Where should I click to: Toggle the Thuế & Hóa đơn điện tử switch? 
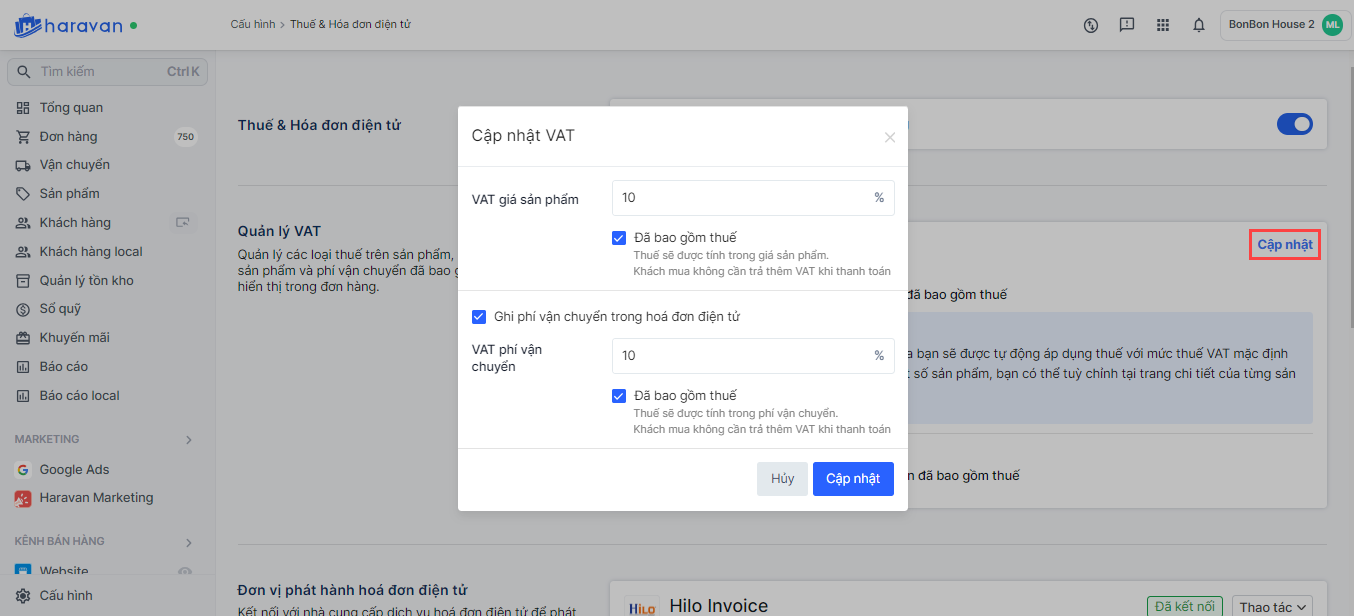[x=1295, y=125]
